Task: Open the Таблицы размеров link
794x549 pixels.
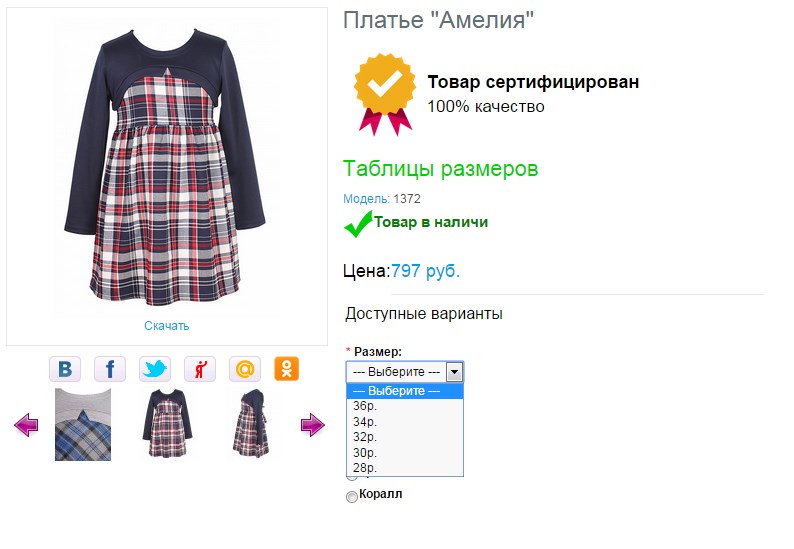Action: (440, 169)
